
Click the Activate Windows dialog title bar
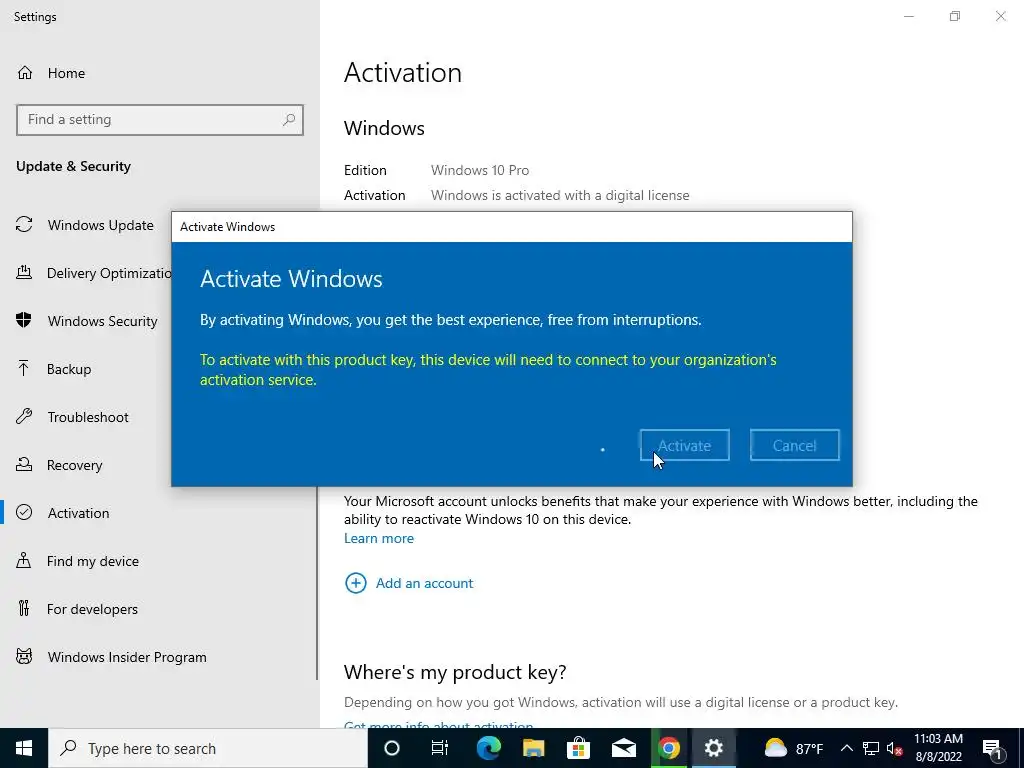click(x=512, y=227)
